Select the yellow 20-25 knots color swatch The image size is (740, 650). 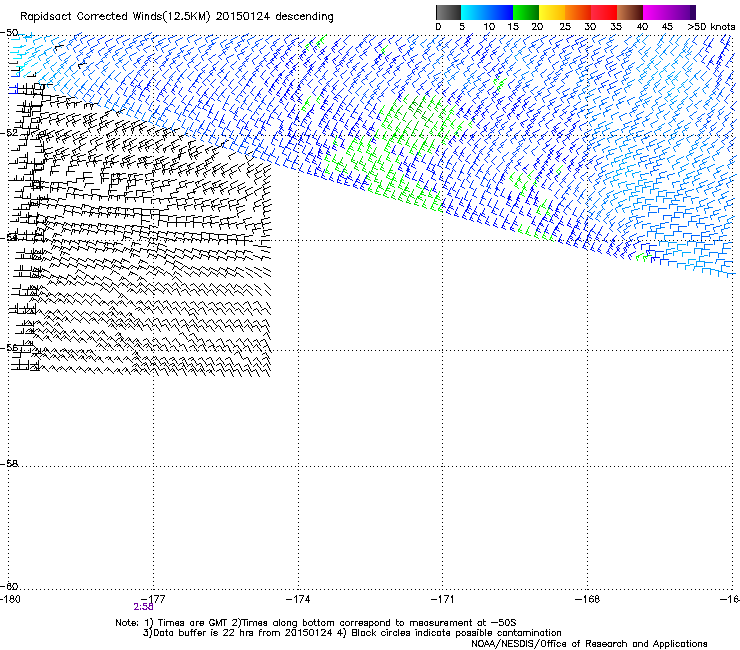pos(552,12)
